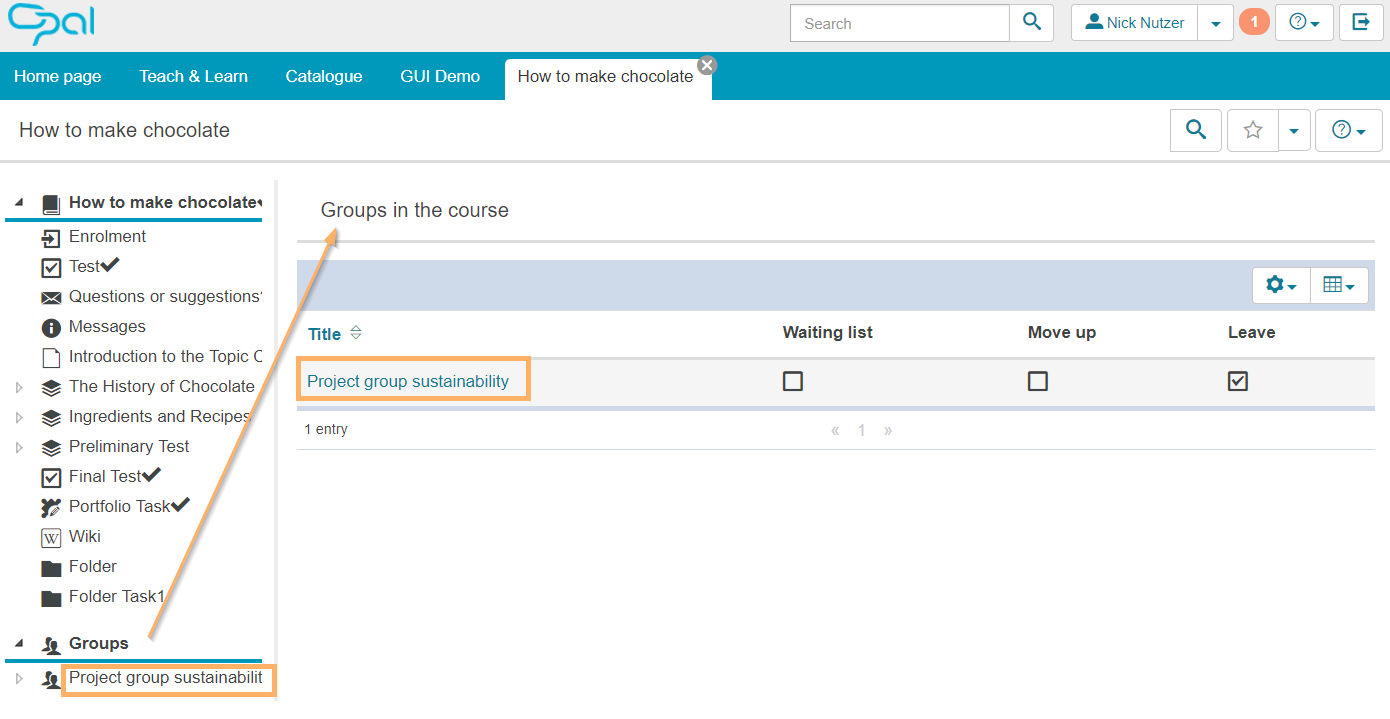
Task: Close the How to make chocolate tab
Action: coord(707,65)
